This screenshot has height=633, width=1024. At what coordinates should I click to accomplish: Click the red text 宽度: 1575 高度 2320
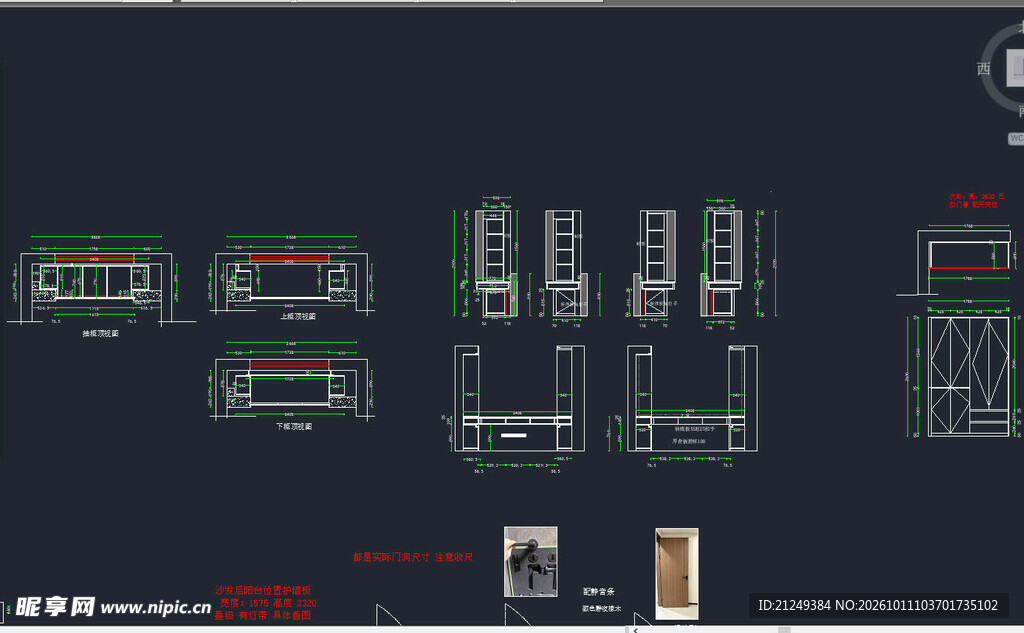point(268,603)
